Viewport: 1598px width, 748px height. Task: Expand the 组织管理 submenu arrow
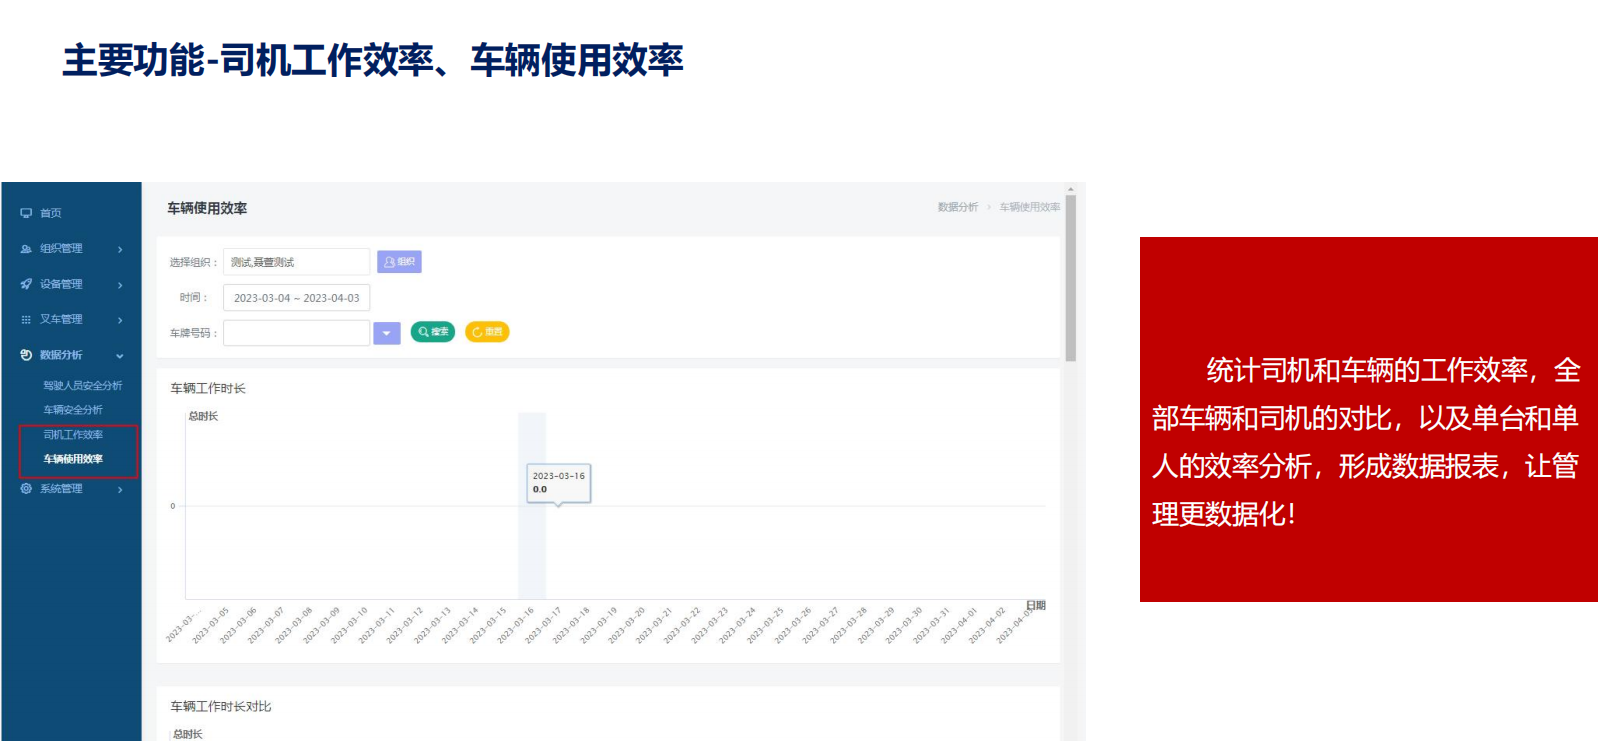(120, 249)
